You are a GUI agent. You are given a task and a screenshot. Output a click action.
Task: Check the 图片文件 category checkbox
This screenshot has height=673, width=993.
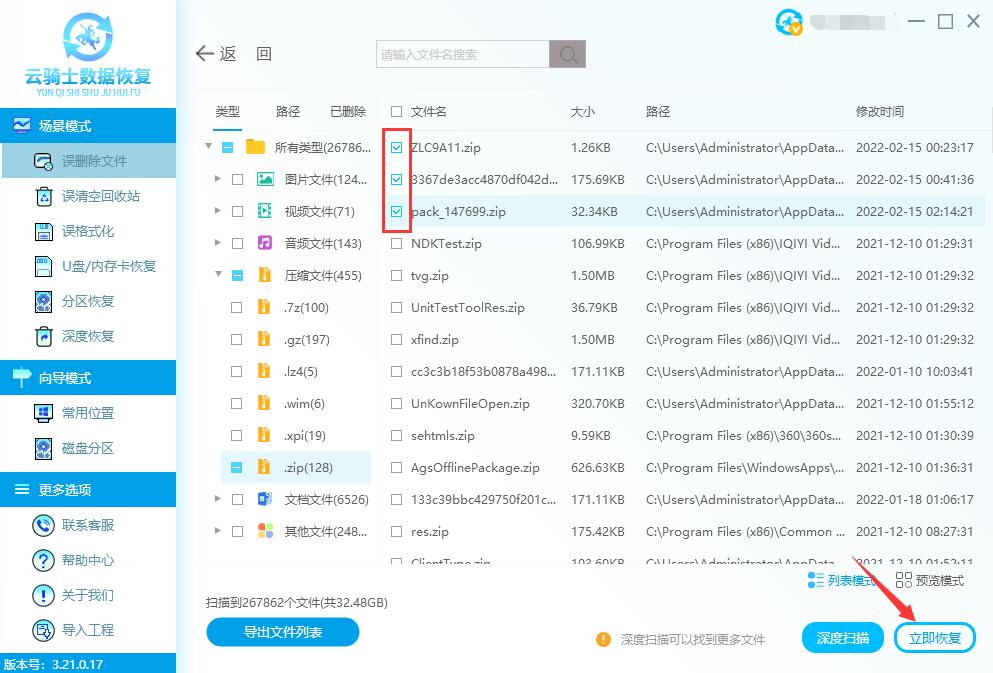[237, 180]
